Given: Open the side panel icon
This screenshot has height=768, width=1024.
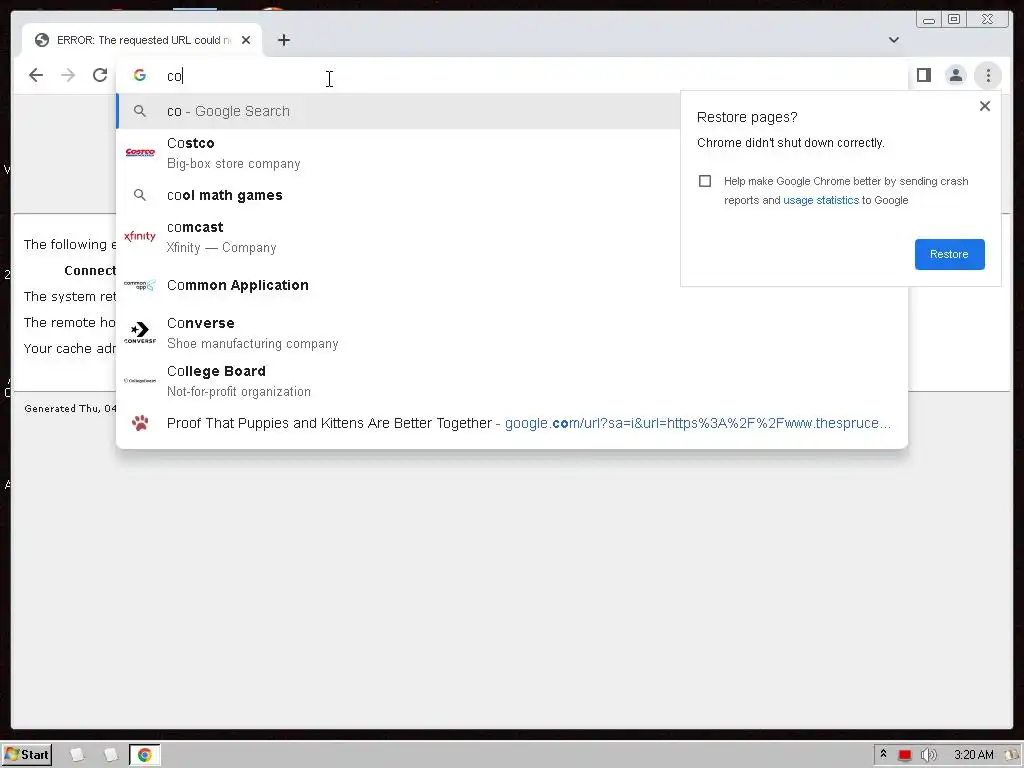Looking at the screenshot, I should point(923,75).
